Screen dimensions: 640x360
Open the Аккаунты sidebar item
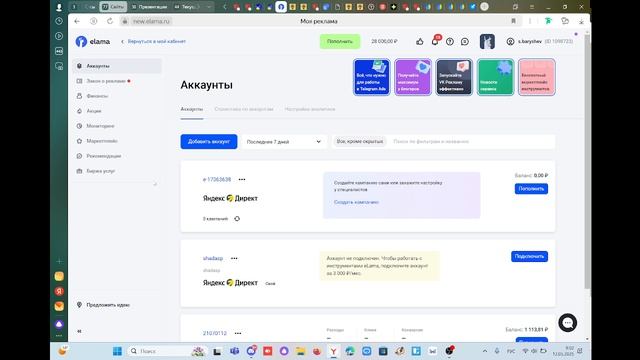click(117, 66)
